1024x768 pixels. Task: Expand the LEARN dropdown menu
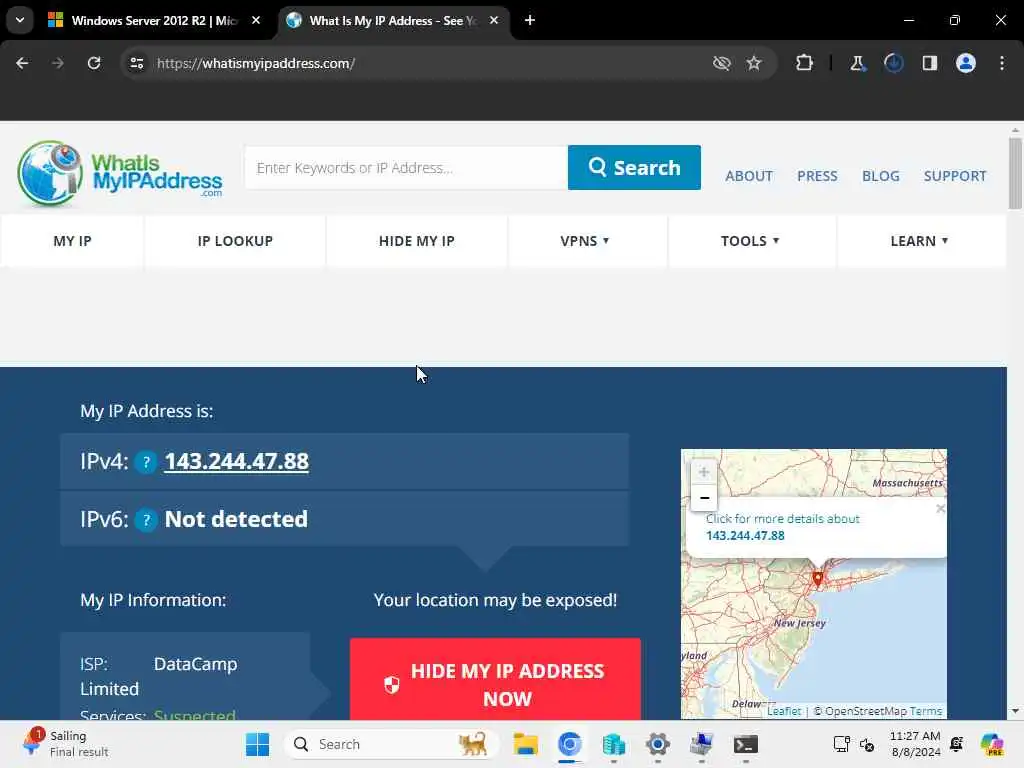[920, 241]
